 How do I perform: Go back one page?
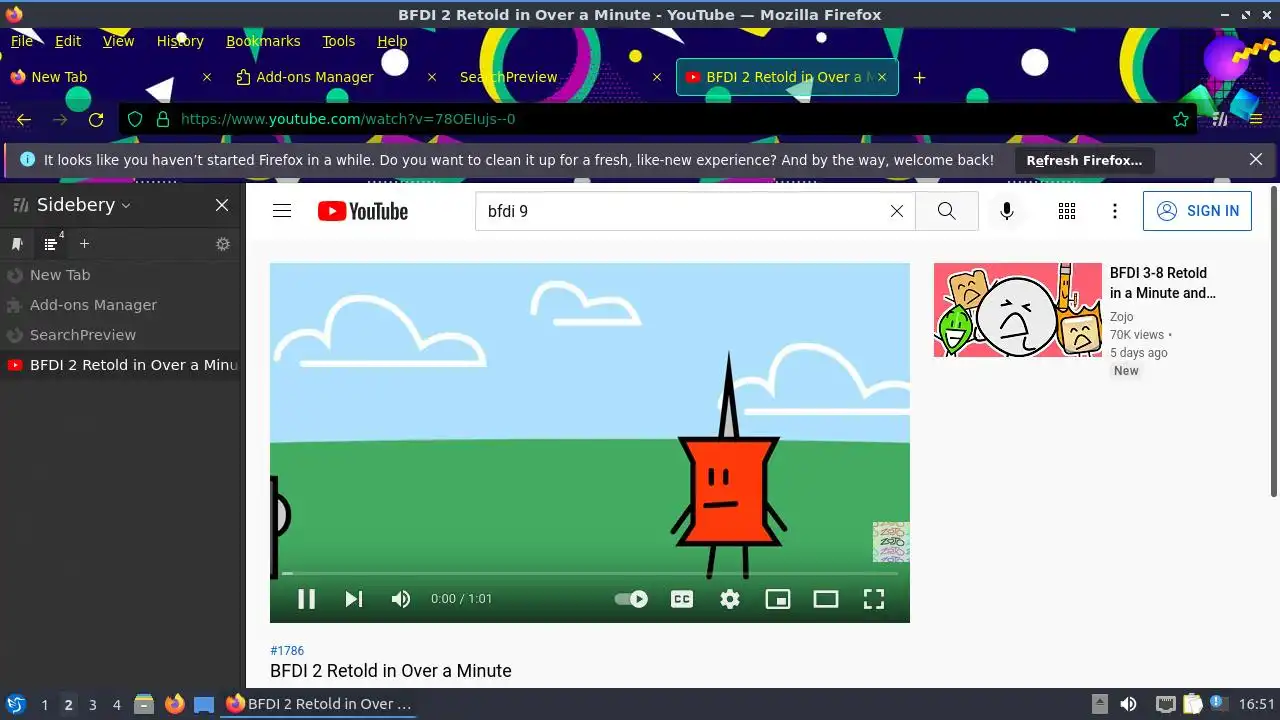tap(24, 119)
